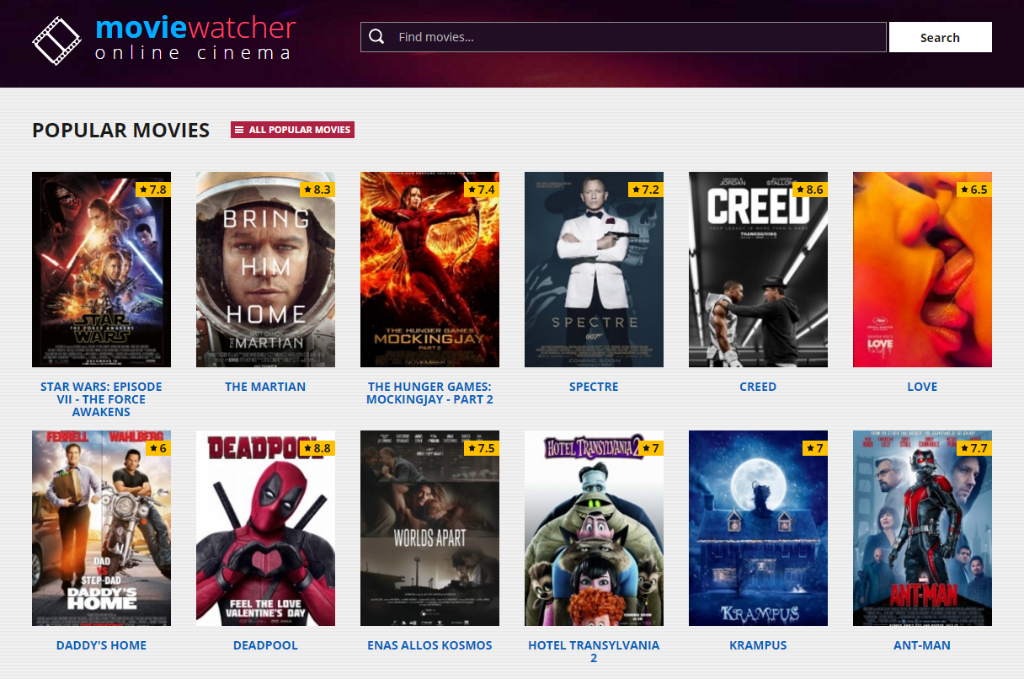Open the Hunger Games Mockingjay poster
The height and width of the screenshot is (679, 1024).
(430, 270)
